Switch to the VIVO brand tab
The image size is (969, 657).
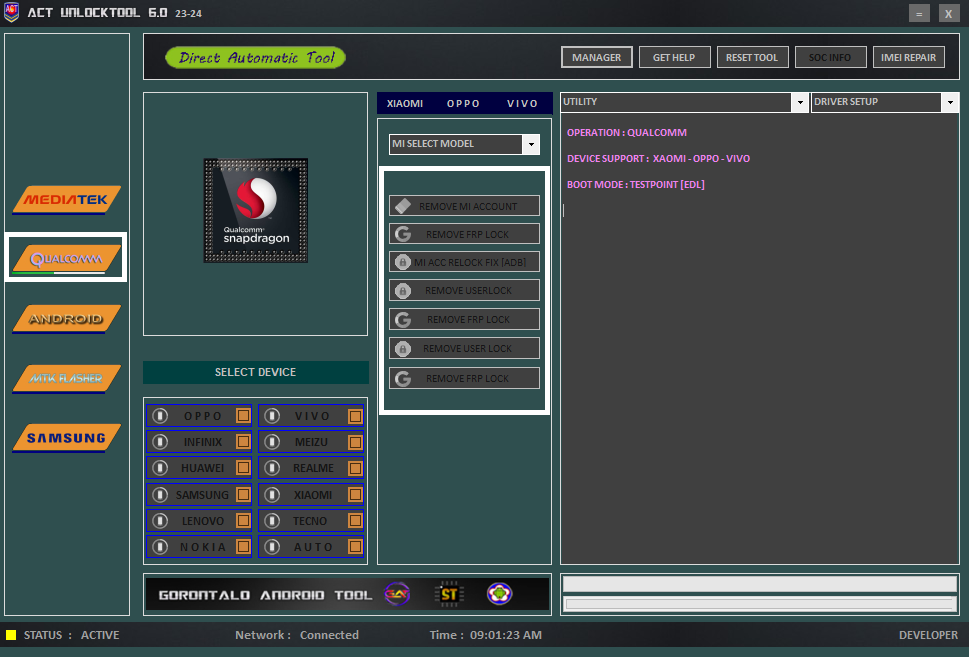click(x=522, y=103)
